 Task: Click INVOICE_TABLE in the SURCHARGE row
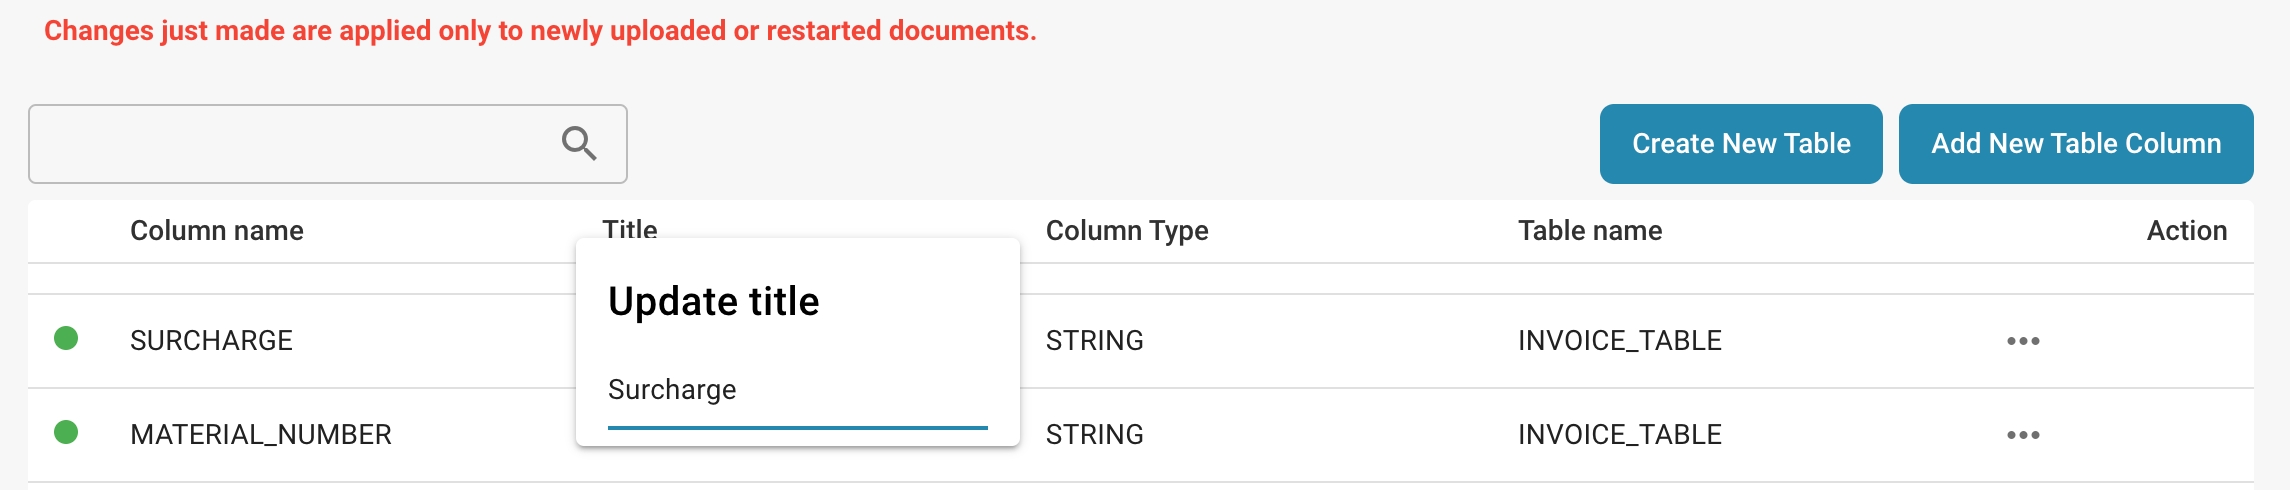coord(1620,341)
